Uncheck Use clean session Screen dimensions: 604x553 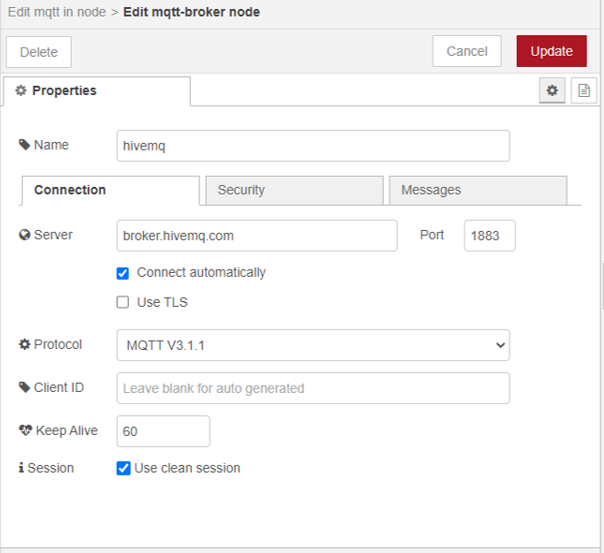pos(123,468)
